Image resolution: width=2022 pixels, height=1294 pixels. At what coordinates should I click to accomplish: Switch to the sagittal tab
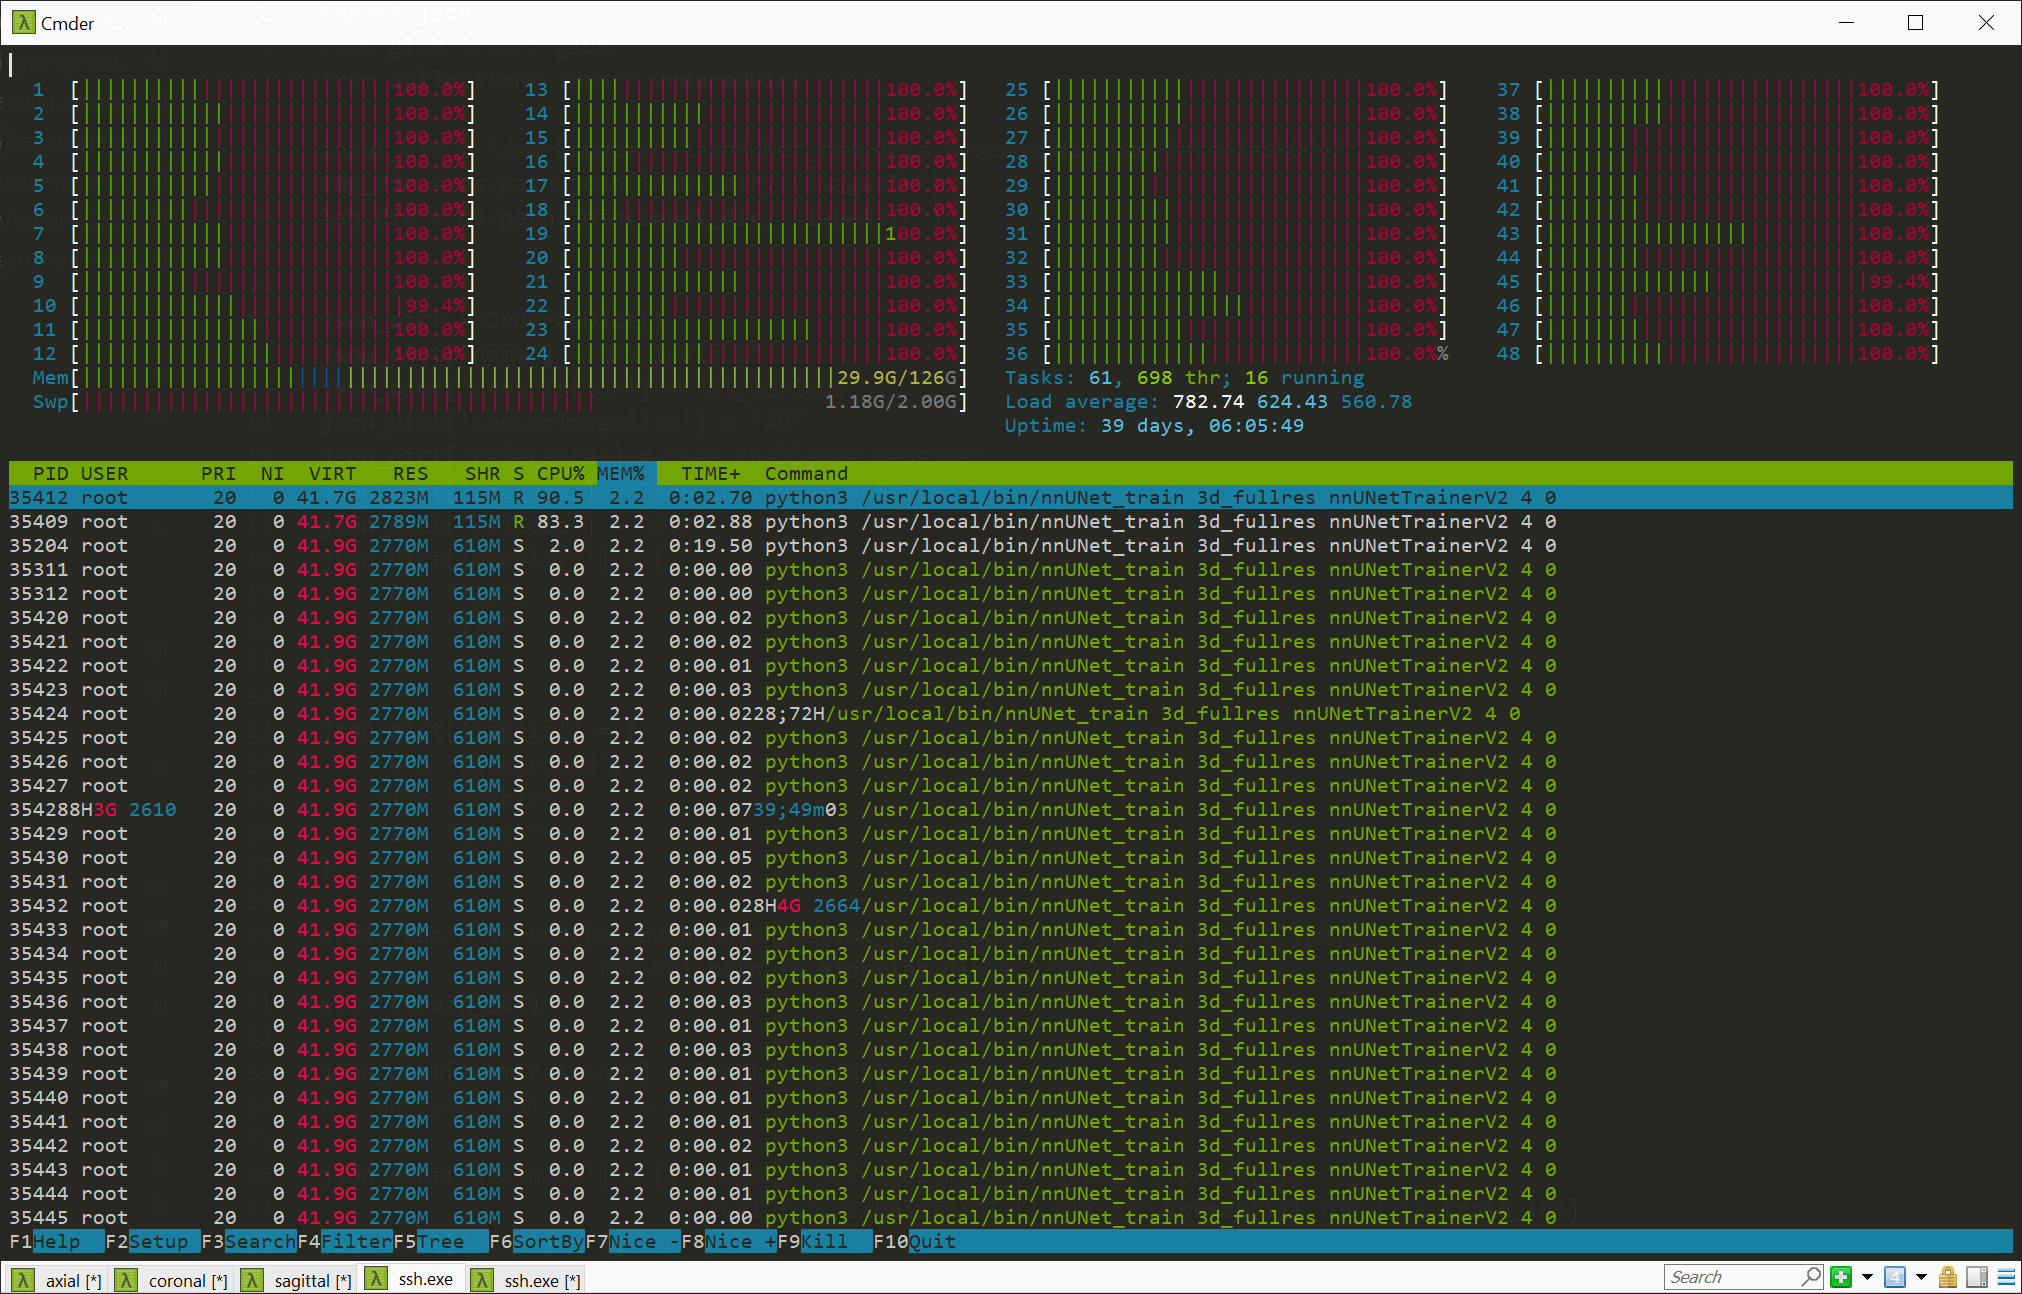click(311, 1279)
